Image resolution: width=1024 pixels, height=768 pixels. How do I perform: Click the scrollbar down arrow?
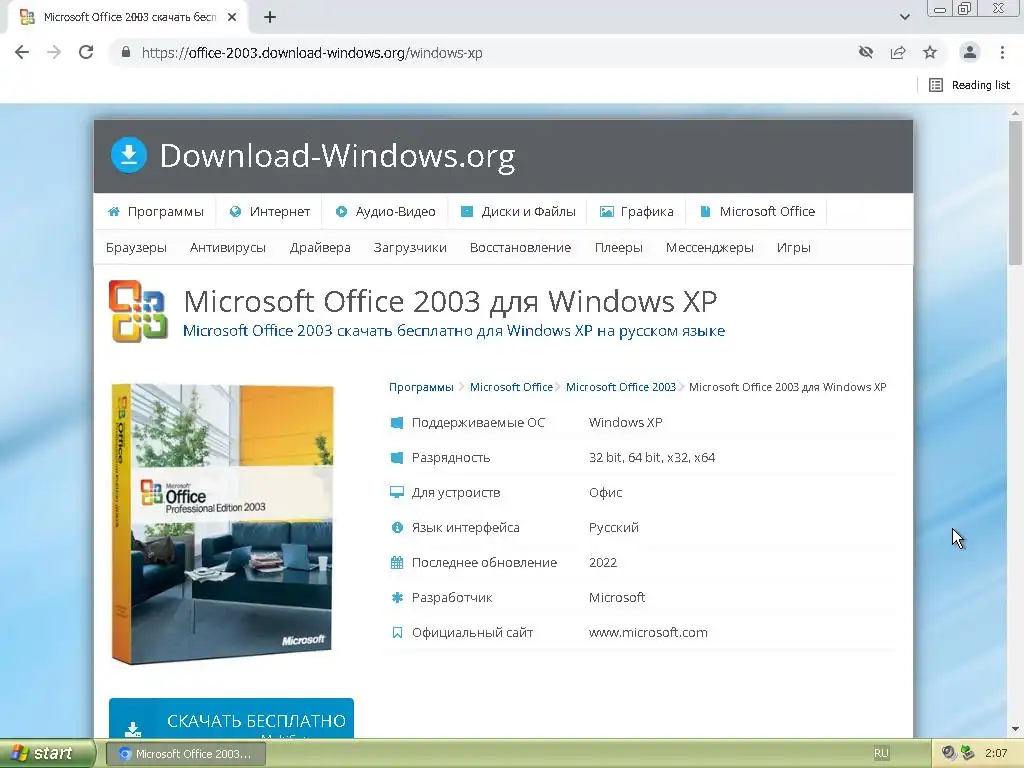click(1015, 729)
